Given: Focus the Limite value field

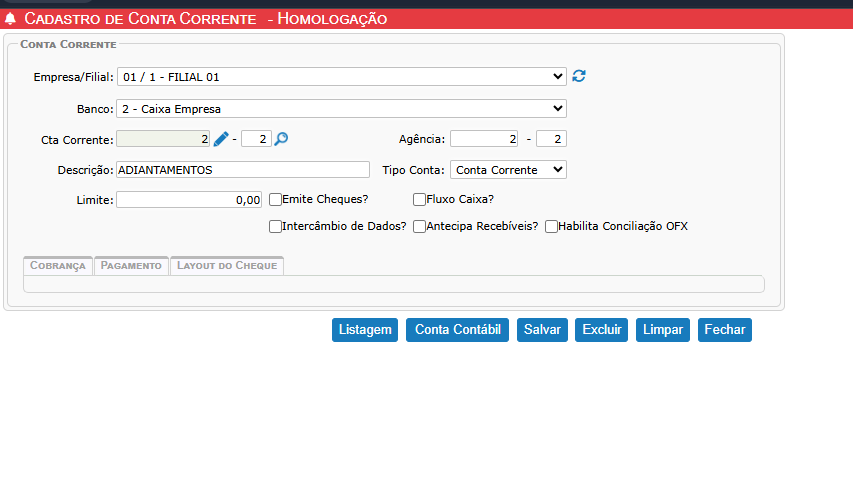Looking at the screenshot, I should 189,200.
